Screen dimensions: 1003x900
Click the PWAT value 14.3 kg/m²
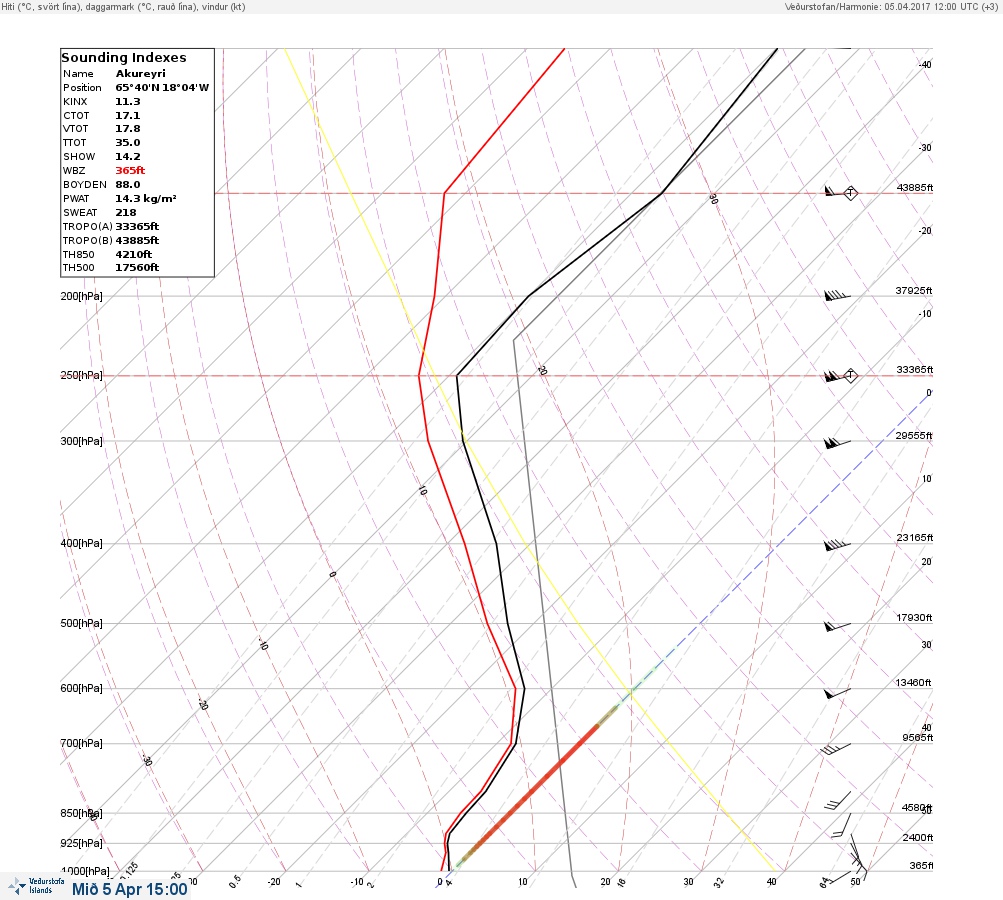pos(146,198)
